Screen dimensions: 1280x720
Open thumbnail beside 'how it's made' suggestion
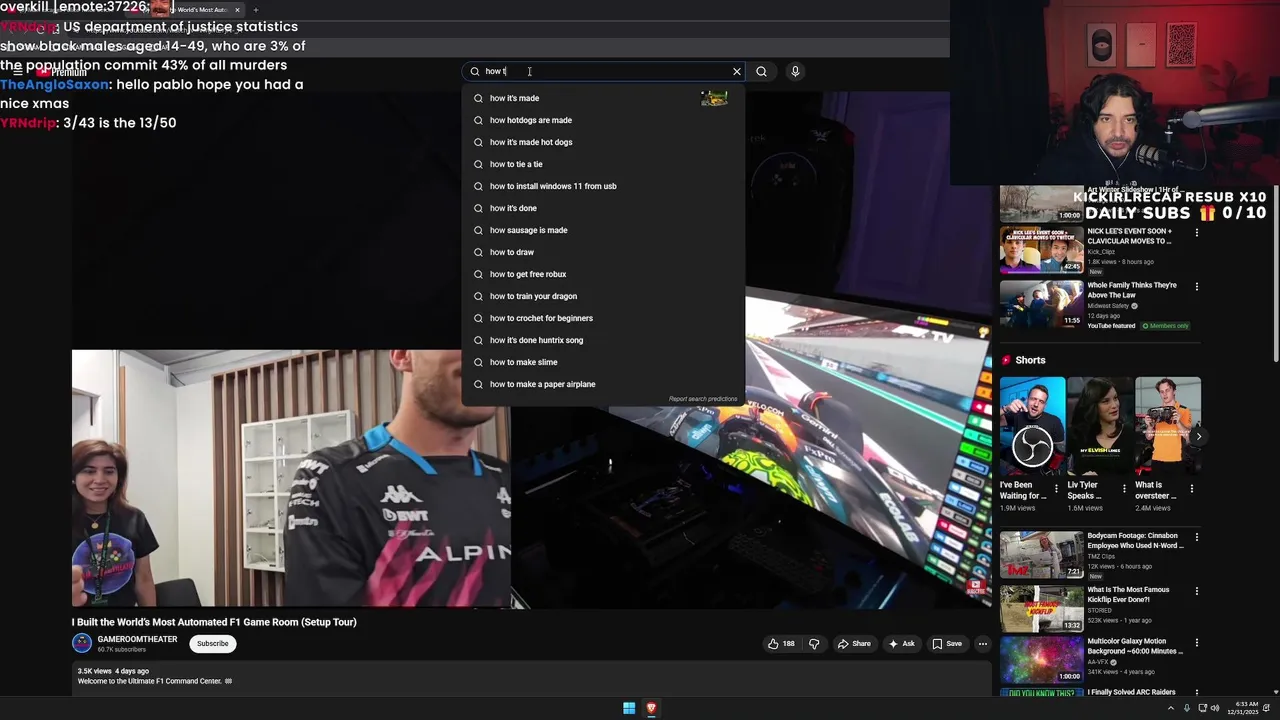point(714,98)
